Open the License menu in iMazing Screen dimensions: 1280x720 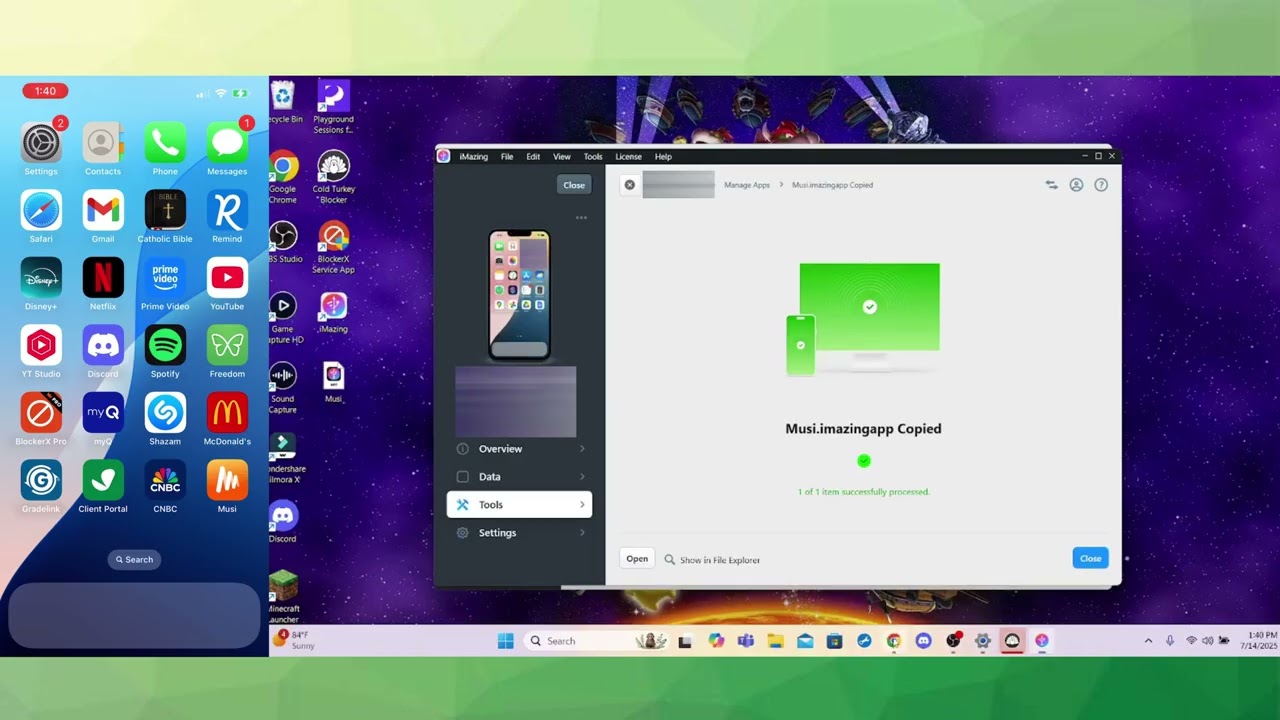point(628,157)
